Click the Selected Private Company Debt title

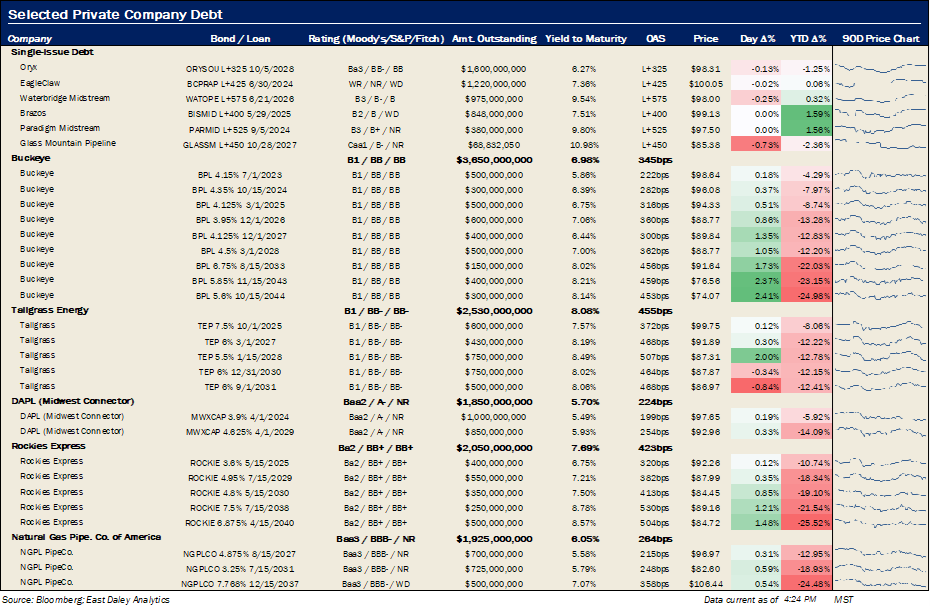(116, 14)
